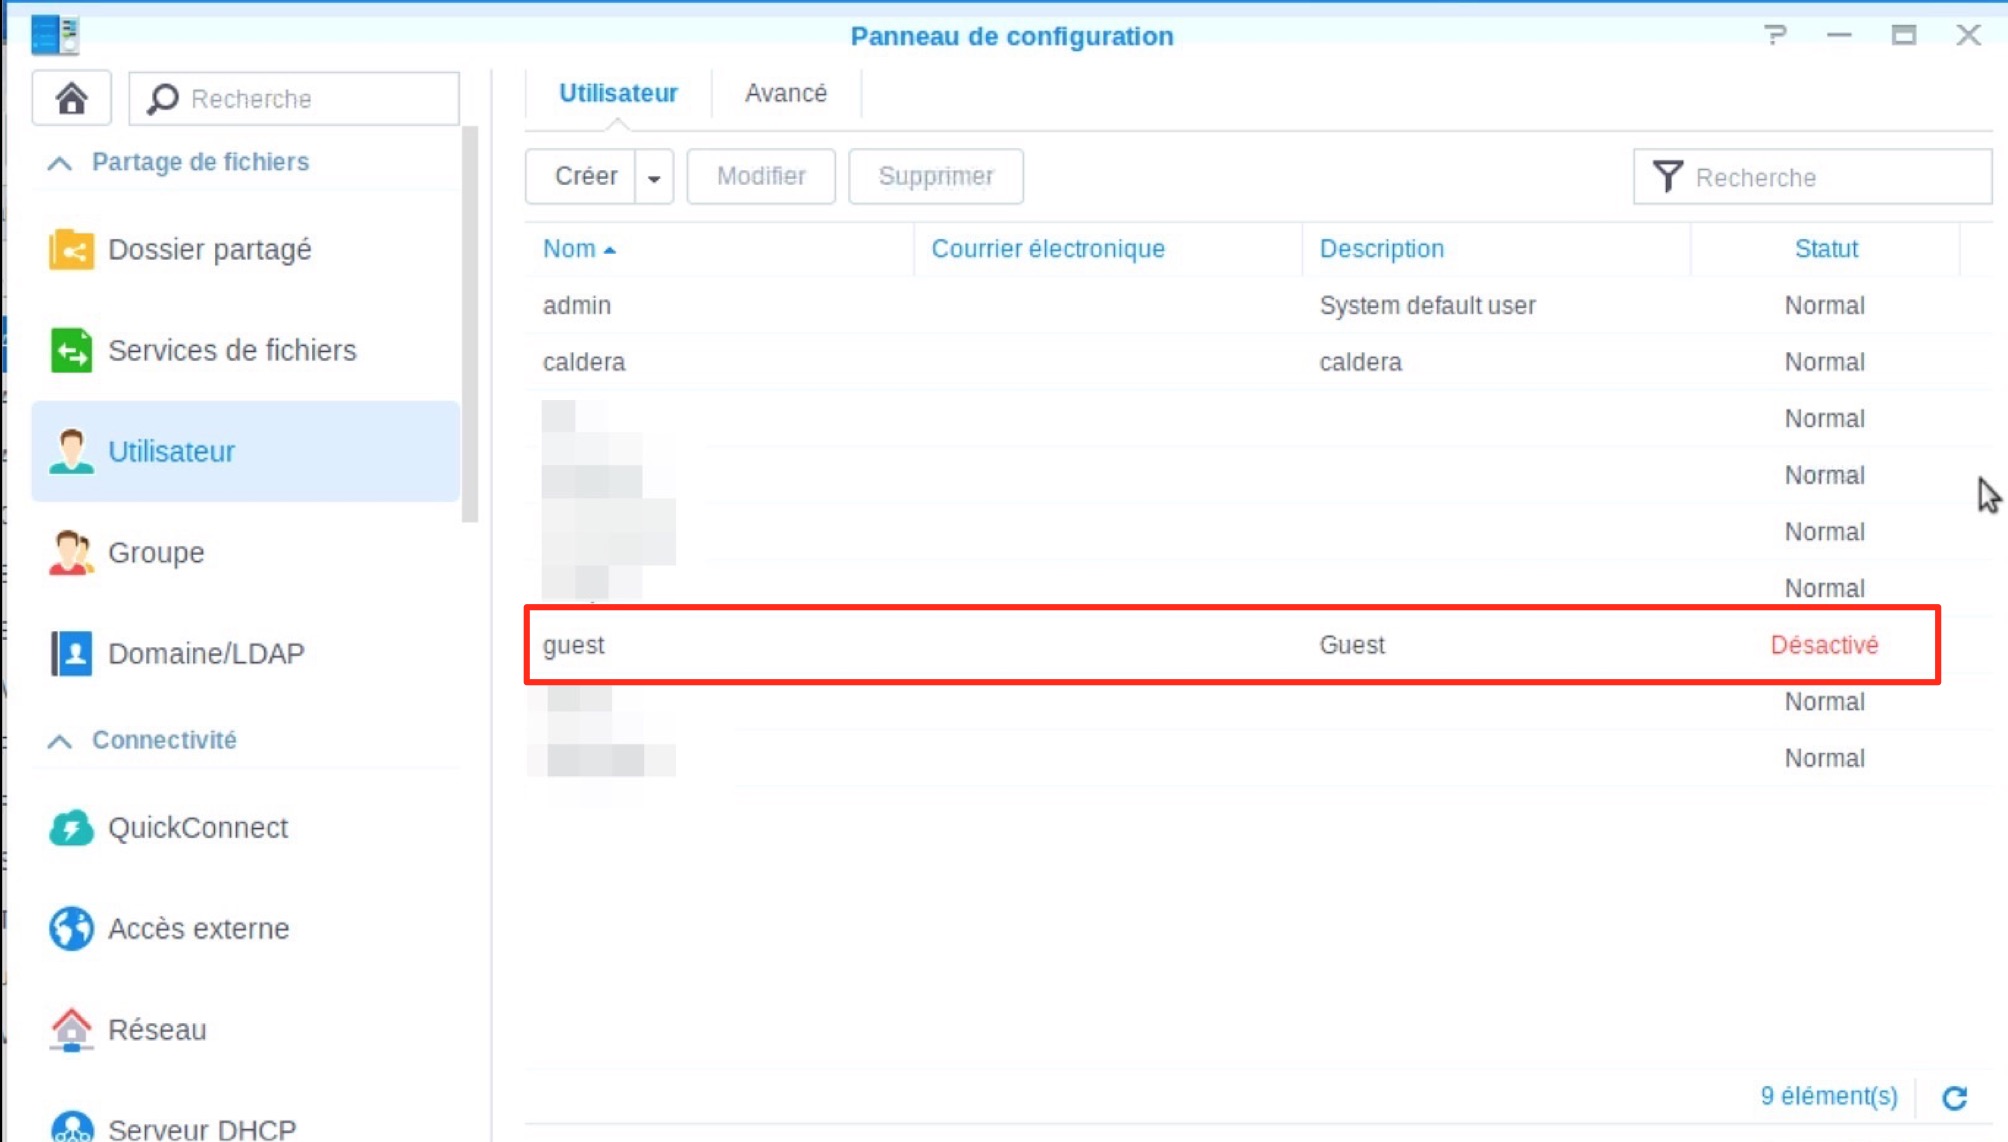Open Domaine/LDAP settings icon

[x=71, y=653]
